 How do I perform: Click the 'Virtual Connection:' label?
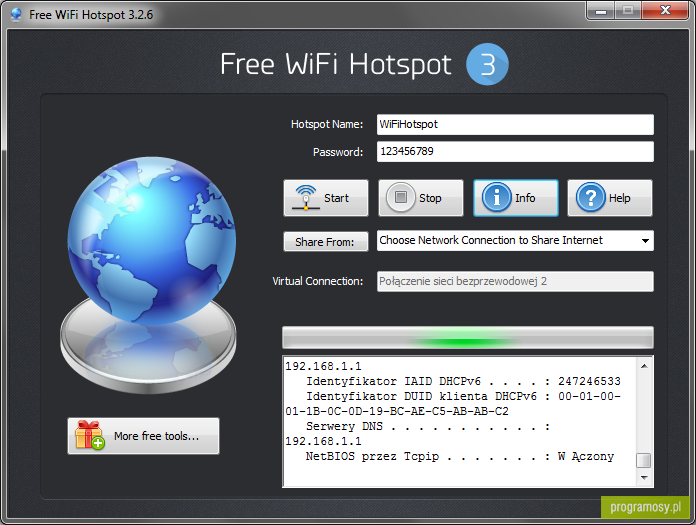pyautogui.click(x=317, y=281)
